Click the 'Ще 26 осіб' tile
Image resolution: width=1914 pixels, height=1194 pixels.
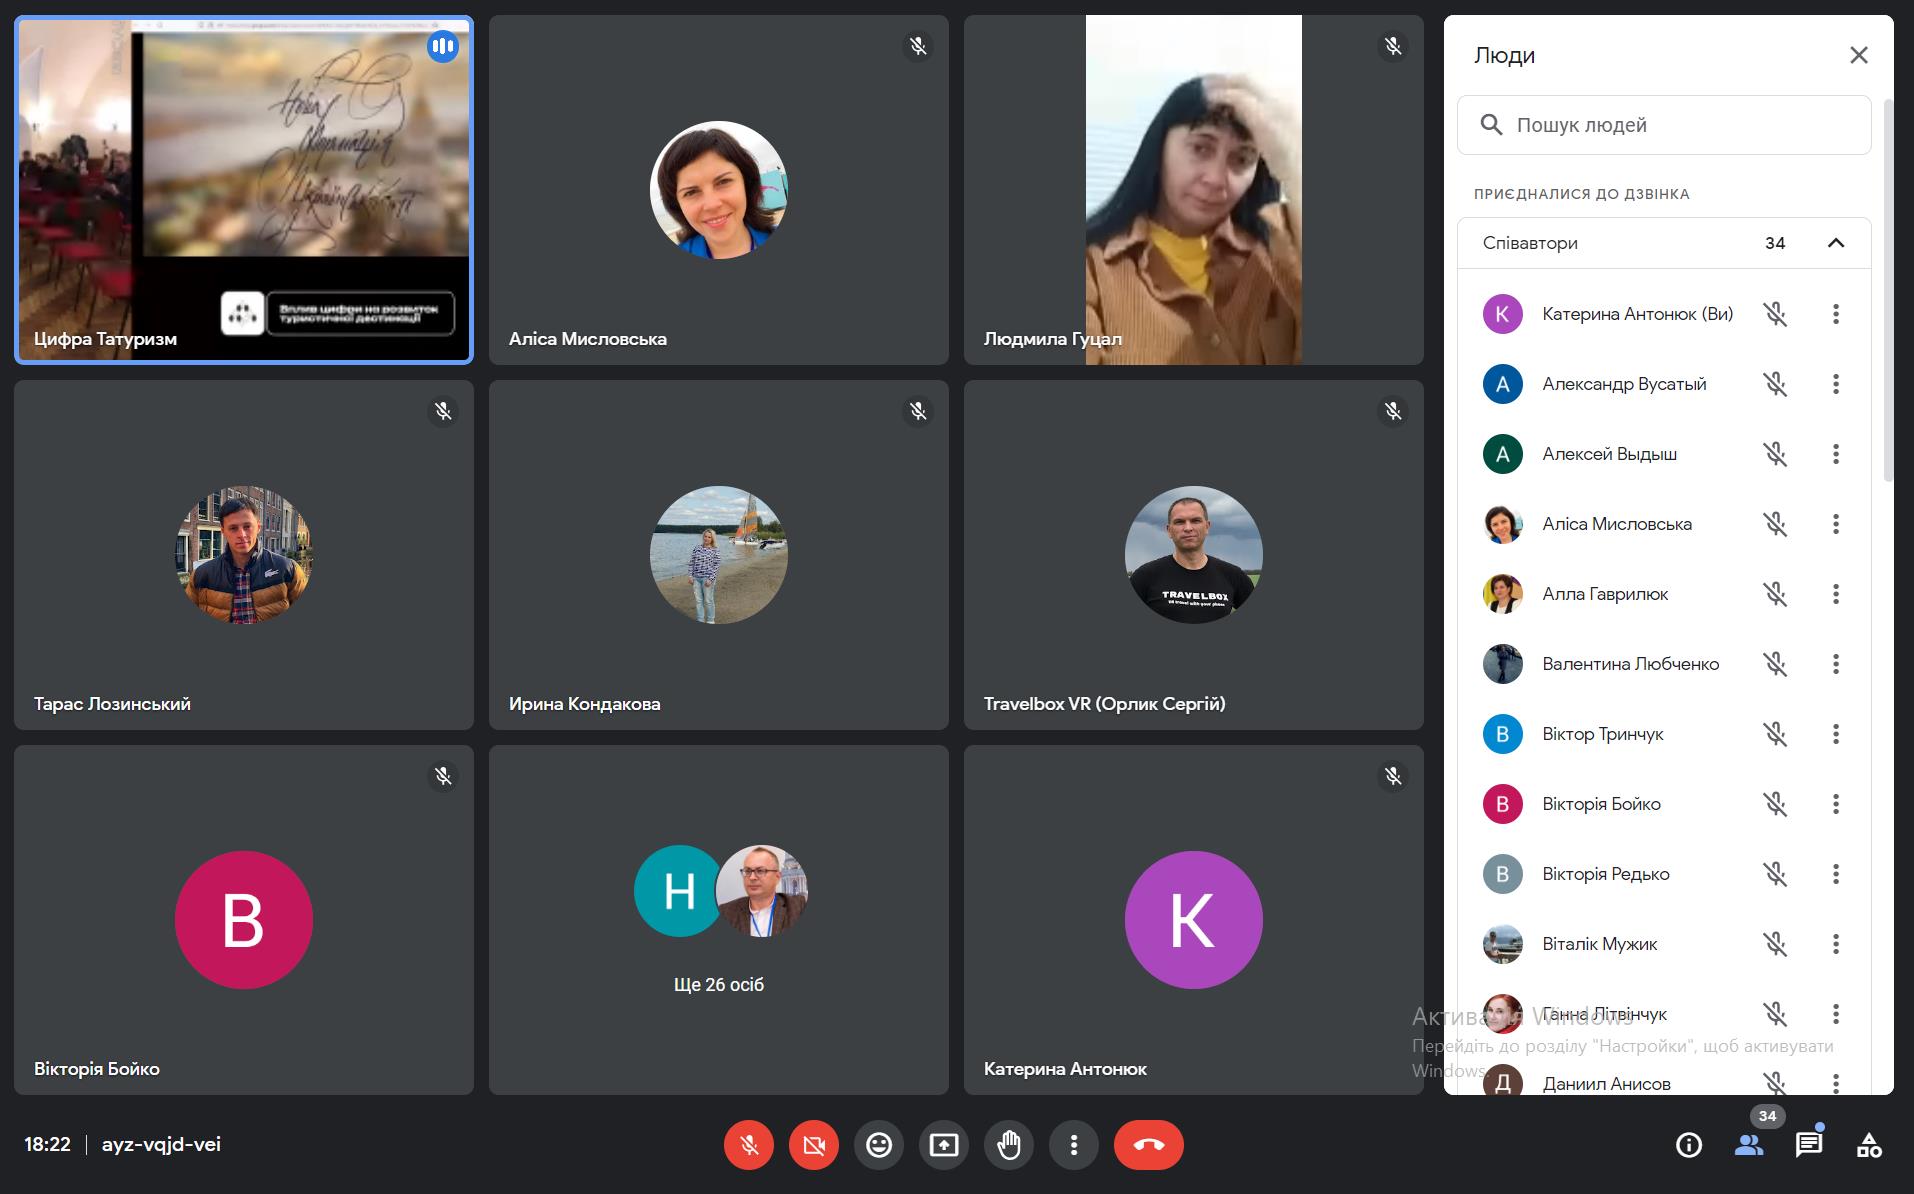pyautogui.click(x=718, y=919)
